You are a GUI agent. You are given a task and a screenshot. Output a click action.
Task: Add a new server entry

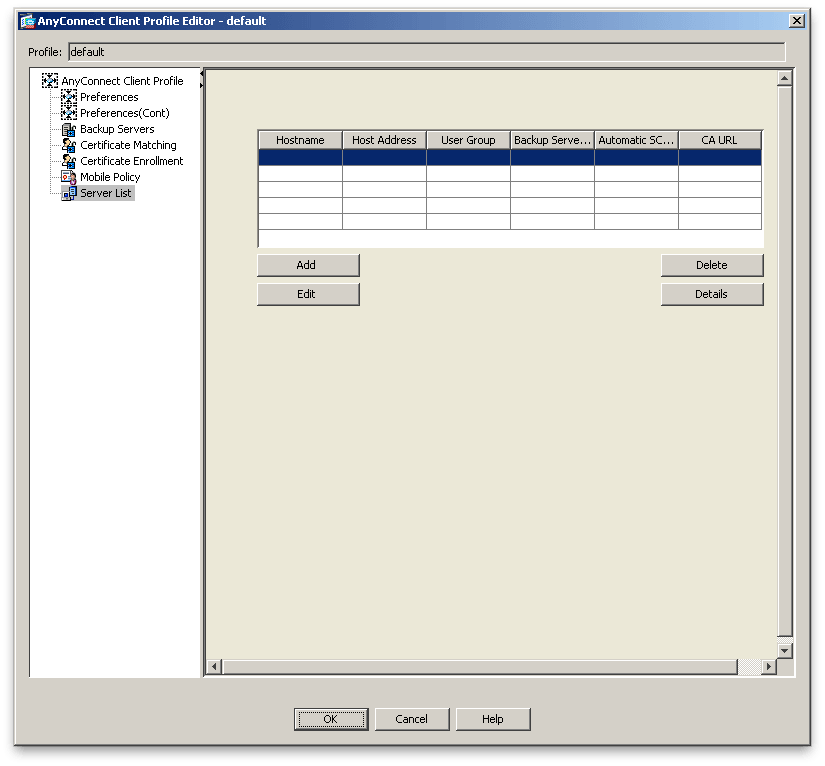coord(308,265)
